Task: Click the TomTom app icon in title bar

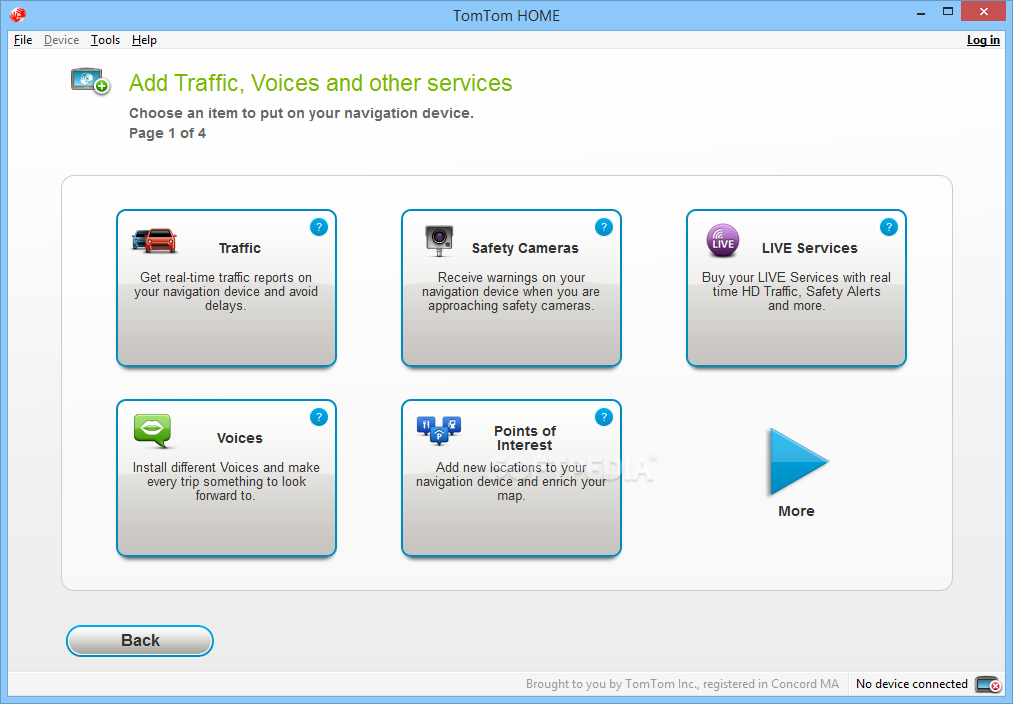Action: click(x=18, y=14)
